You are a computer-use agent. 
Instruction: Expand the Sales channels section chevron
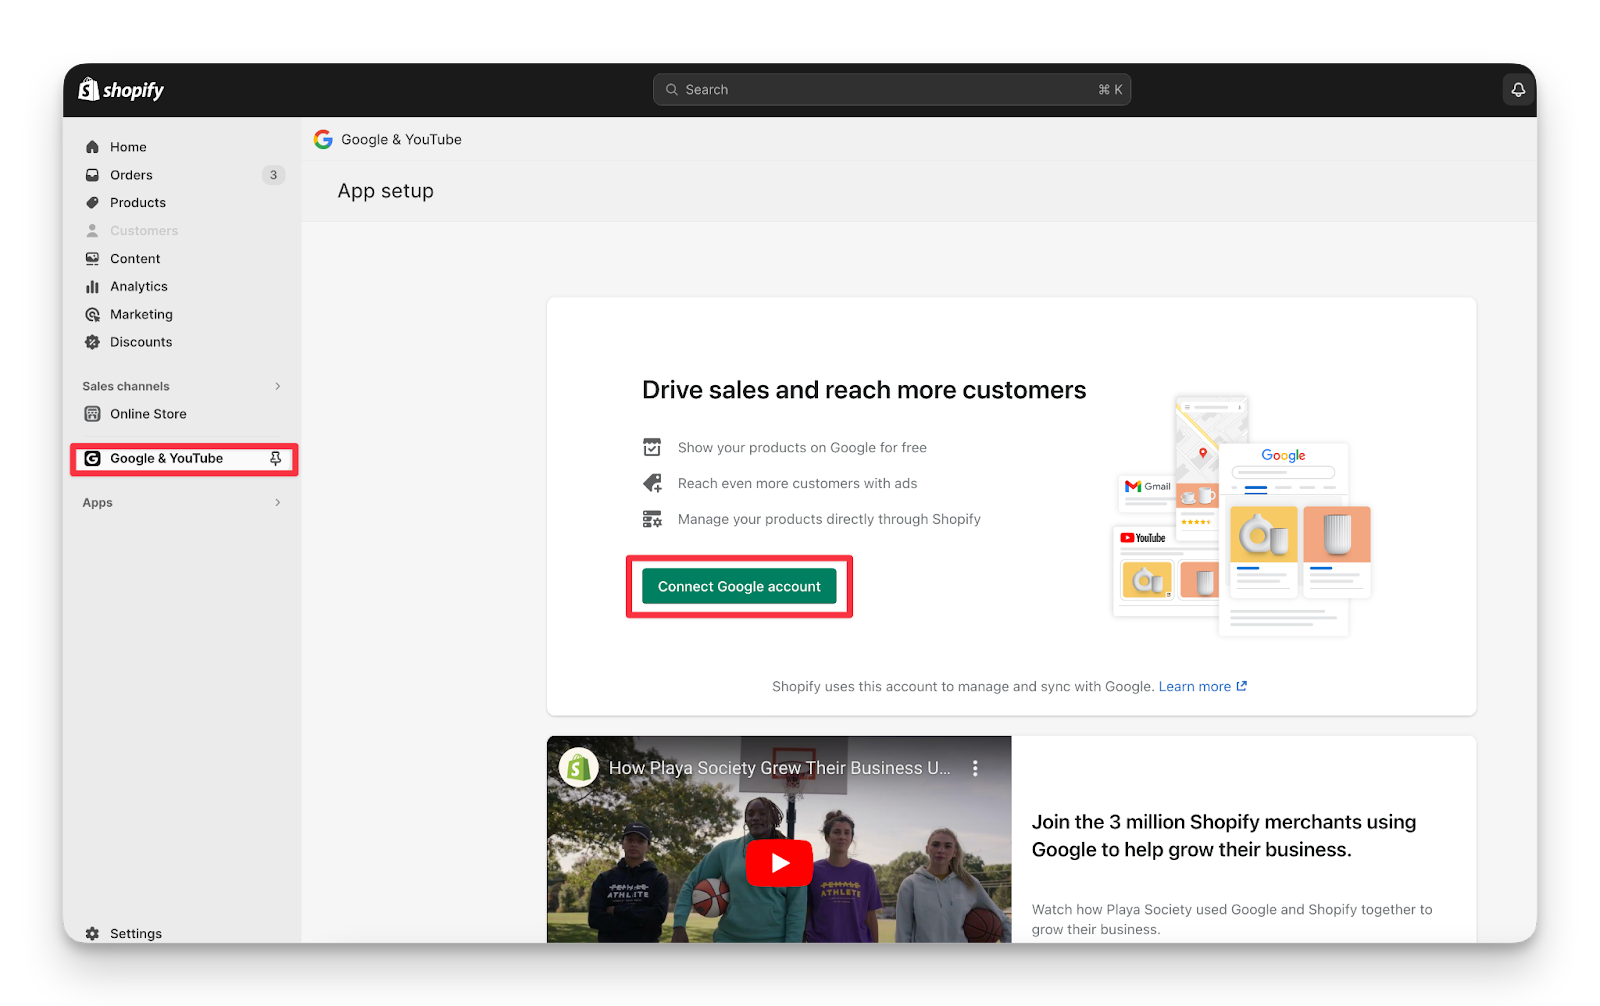(277, 386)
